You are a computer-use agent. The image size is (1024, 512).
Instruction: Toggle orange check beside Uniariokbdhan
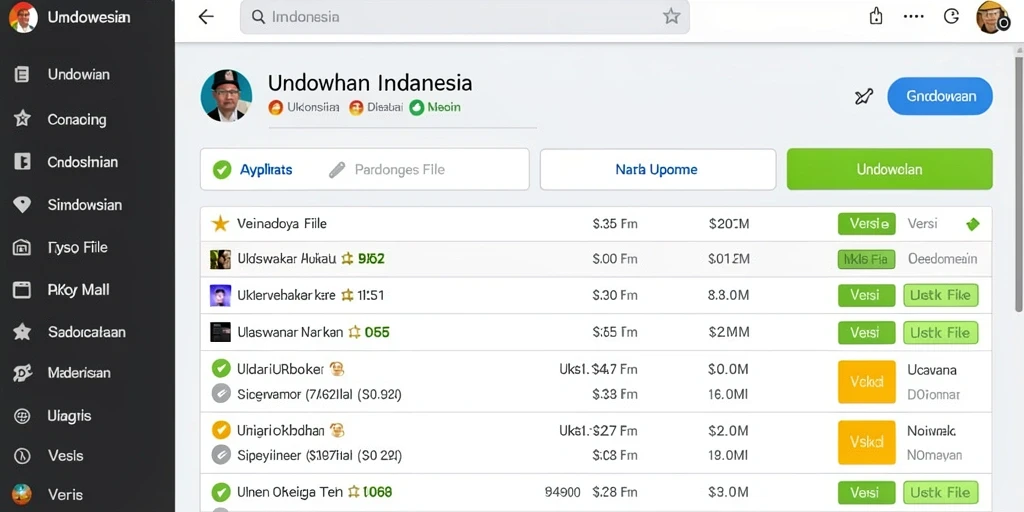[x=221, y=430]
